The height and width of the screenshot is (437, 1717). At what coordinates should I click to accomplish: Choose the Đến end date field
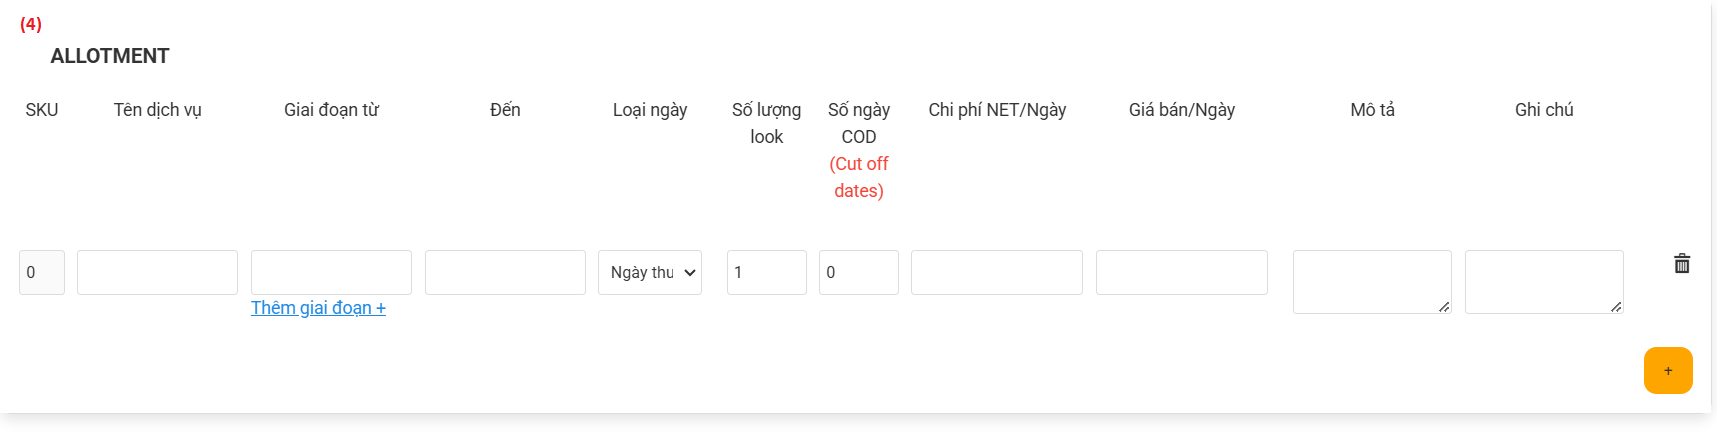click(505, 272)
